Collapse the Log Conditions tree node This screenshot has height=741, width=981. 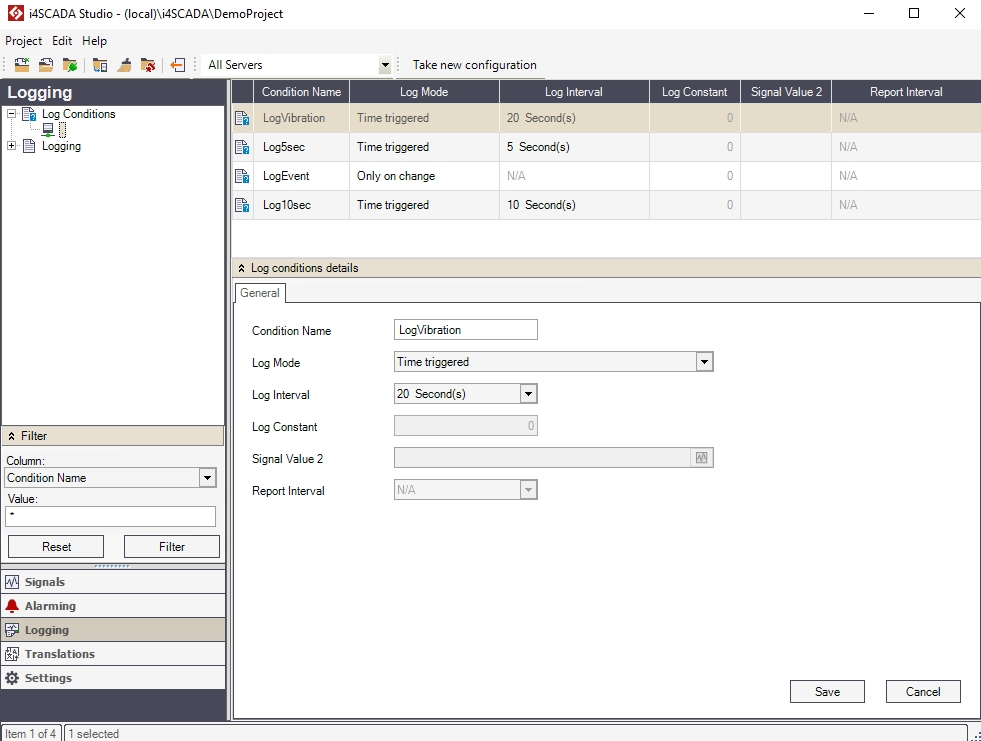(12, 114)
